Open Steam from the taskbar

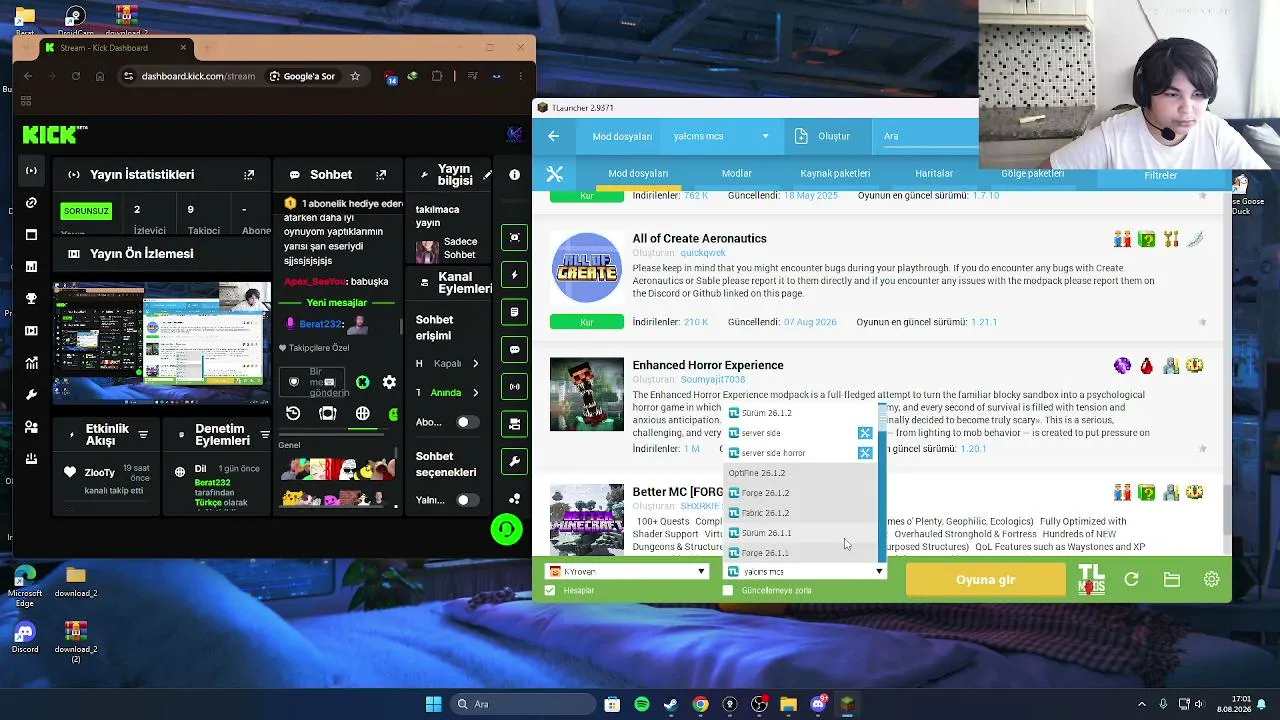[670, 704]
